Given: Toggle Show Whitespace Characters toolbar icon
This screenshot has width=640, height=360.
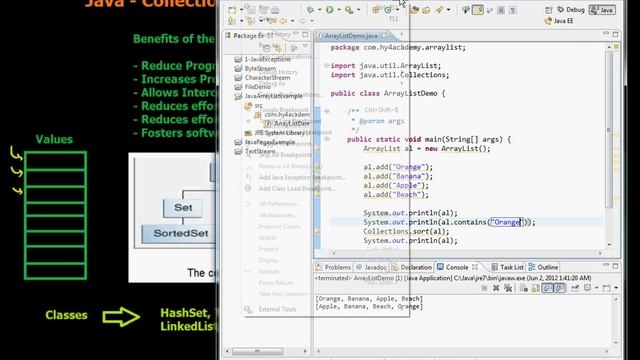Looking at the screenshot, I should pos(513,10).
